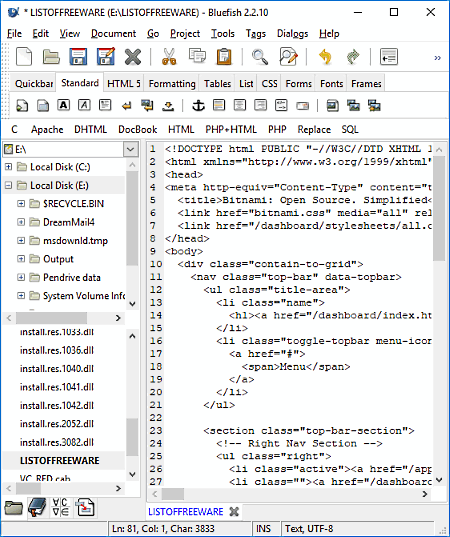Image resolution: width=450 pixels, height=537 pixels.
Task: Open the Replace custom menu
Action: click(314, 129)
